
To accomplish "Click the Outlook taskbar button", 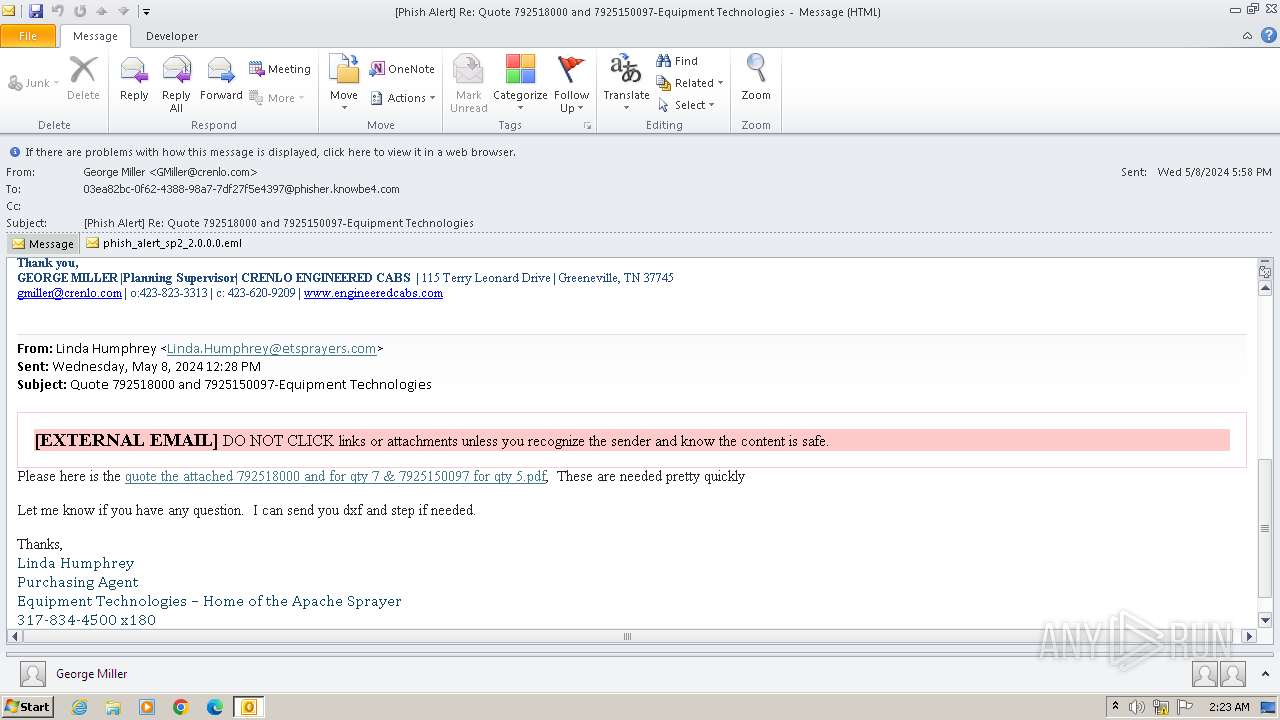I will [249, 707].
